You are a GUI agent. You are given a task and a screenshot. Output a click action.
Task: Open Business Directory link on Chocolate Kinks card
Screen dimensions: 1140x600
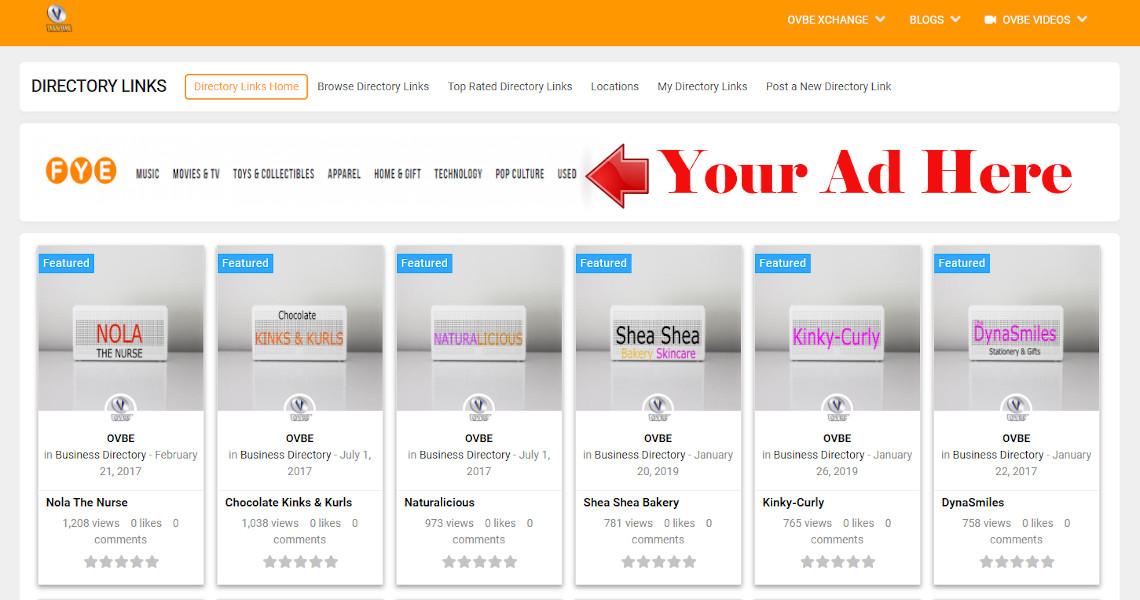pyautogui.click(x=285, y=455)
